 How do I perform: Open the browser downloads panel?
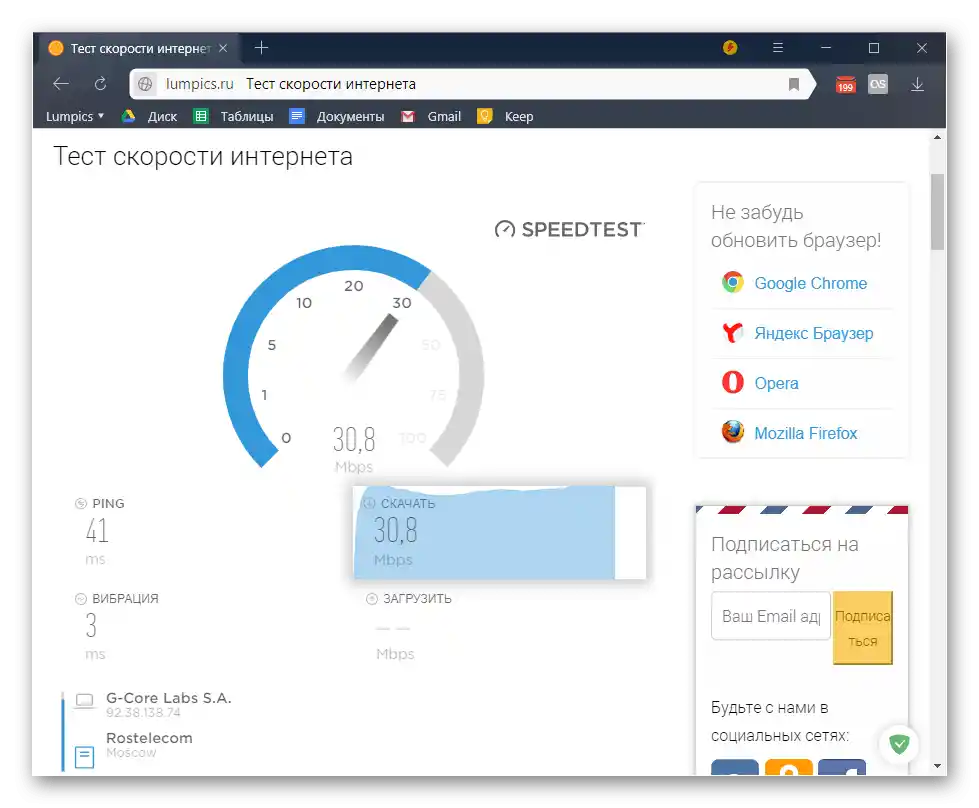917,85
